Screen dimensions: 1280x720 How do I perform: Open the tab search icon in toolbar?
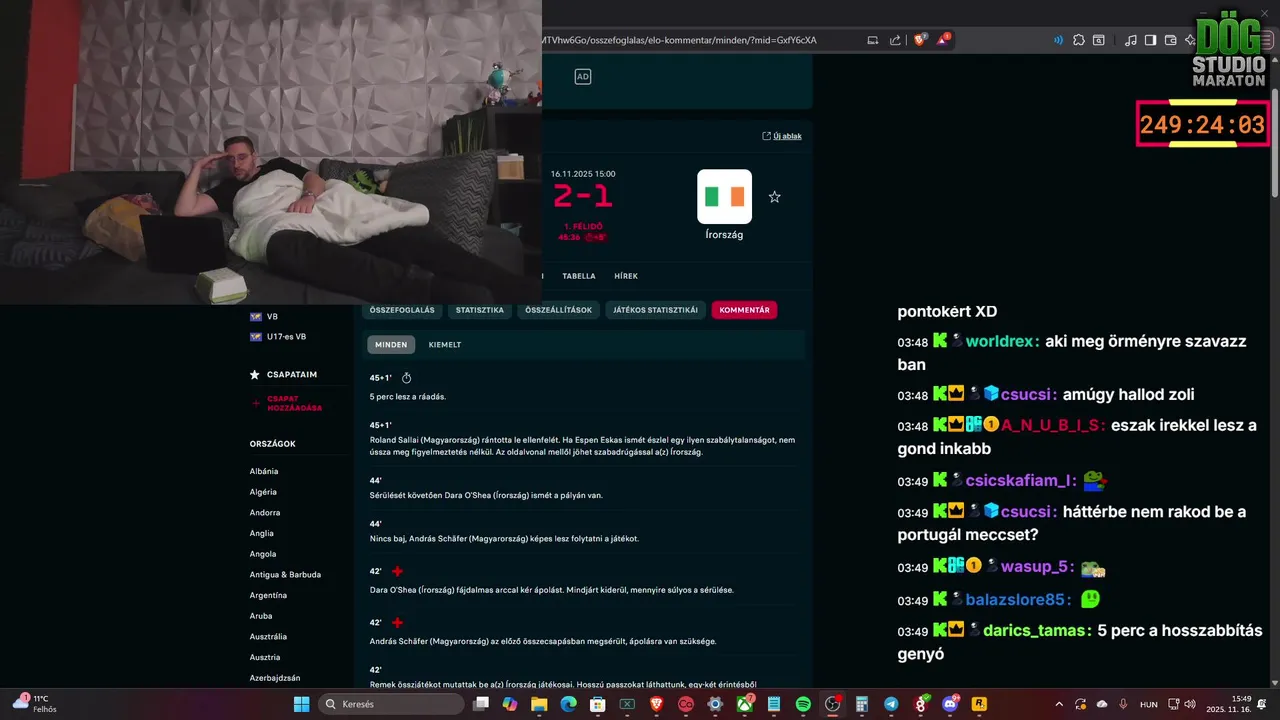click(1099, 40)
